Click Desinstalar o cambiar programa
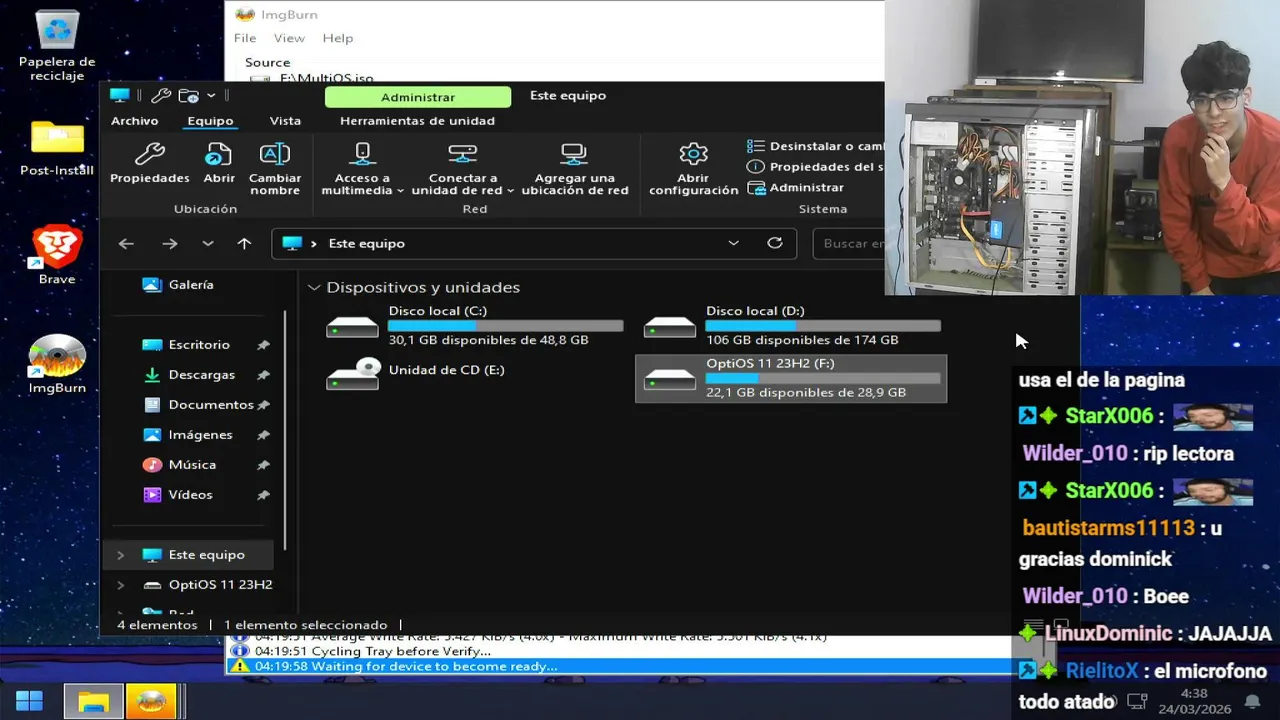 pos(815,146)
